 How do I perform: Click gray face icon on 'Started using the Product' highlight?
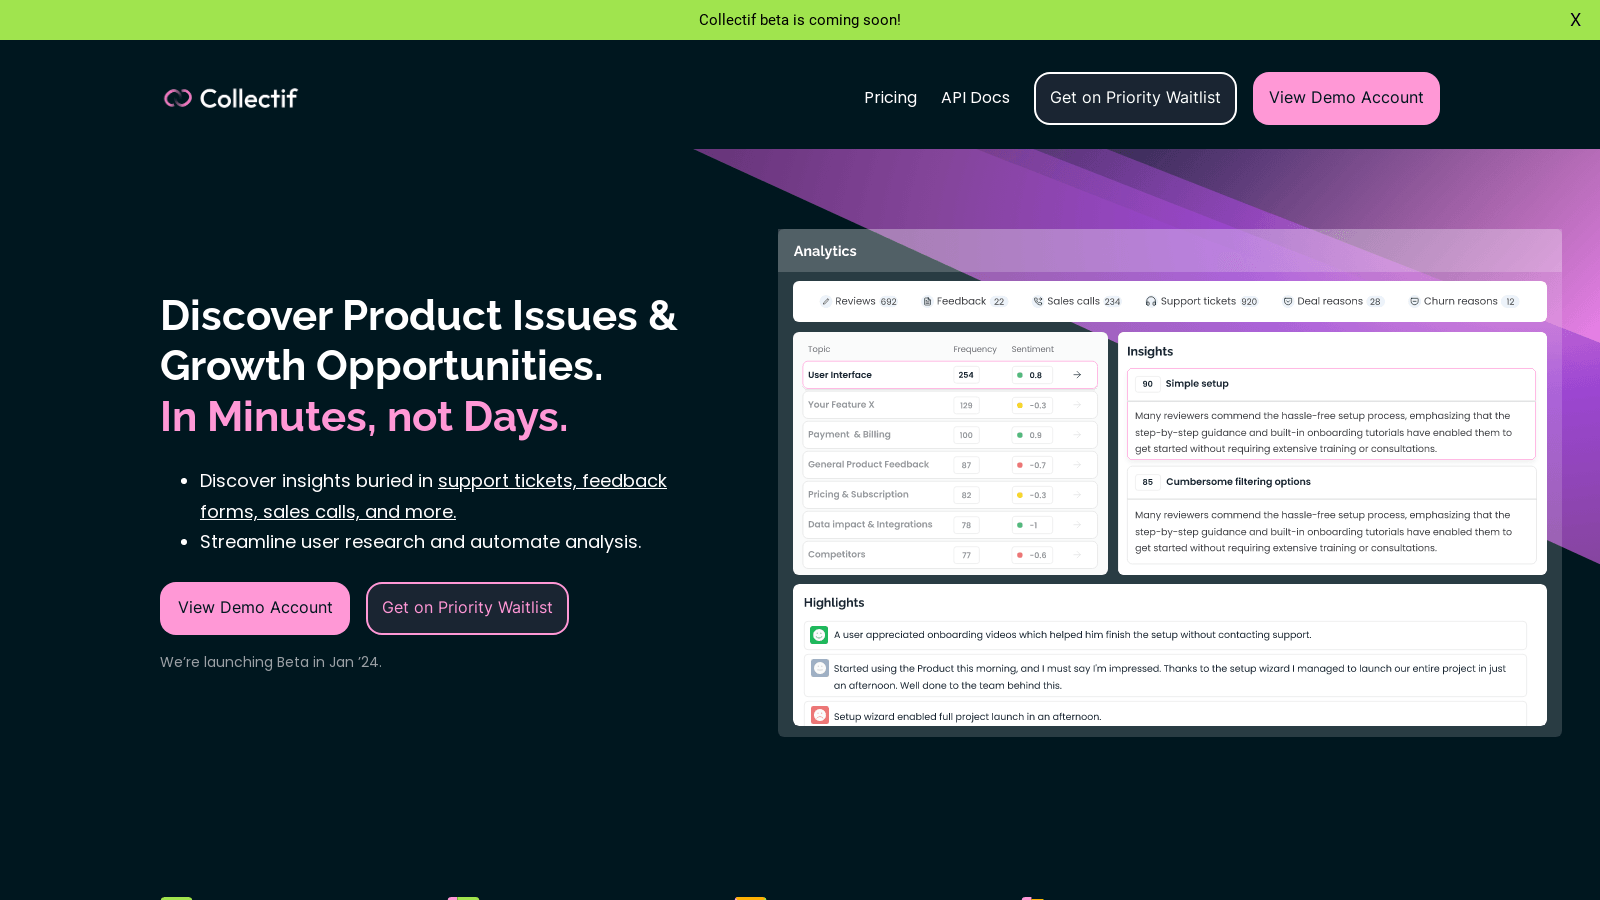click(819, 668)
